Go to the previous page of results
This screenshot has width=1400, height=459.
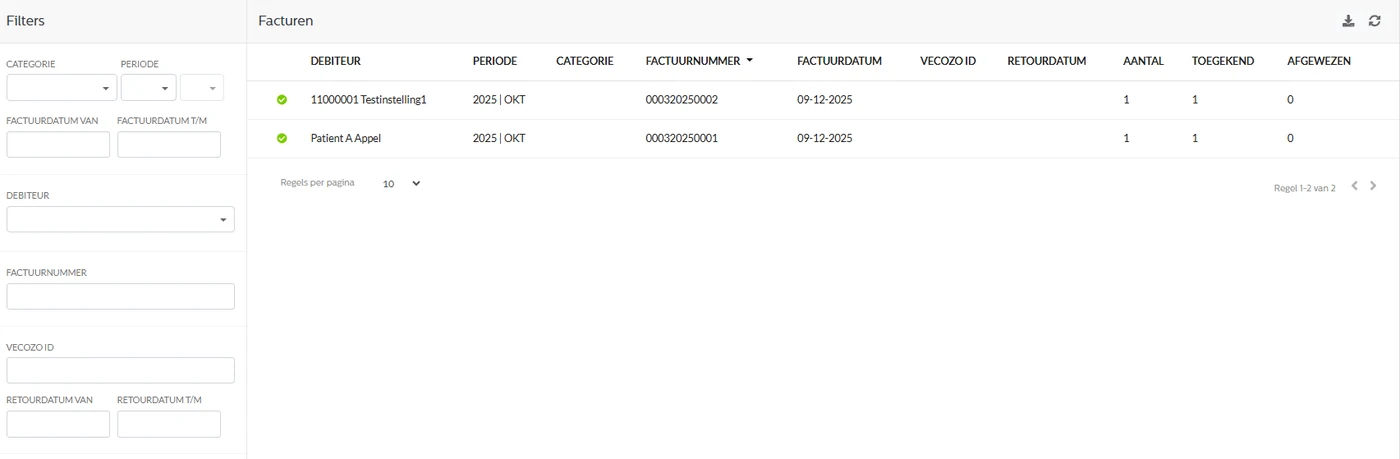click(1354, 186)
